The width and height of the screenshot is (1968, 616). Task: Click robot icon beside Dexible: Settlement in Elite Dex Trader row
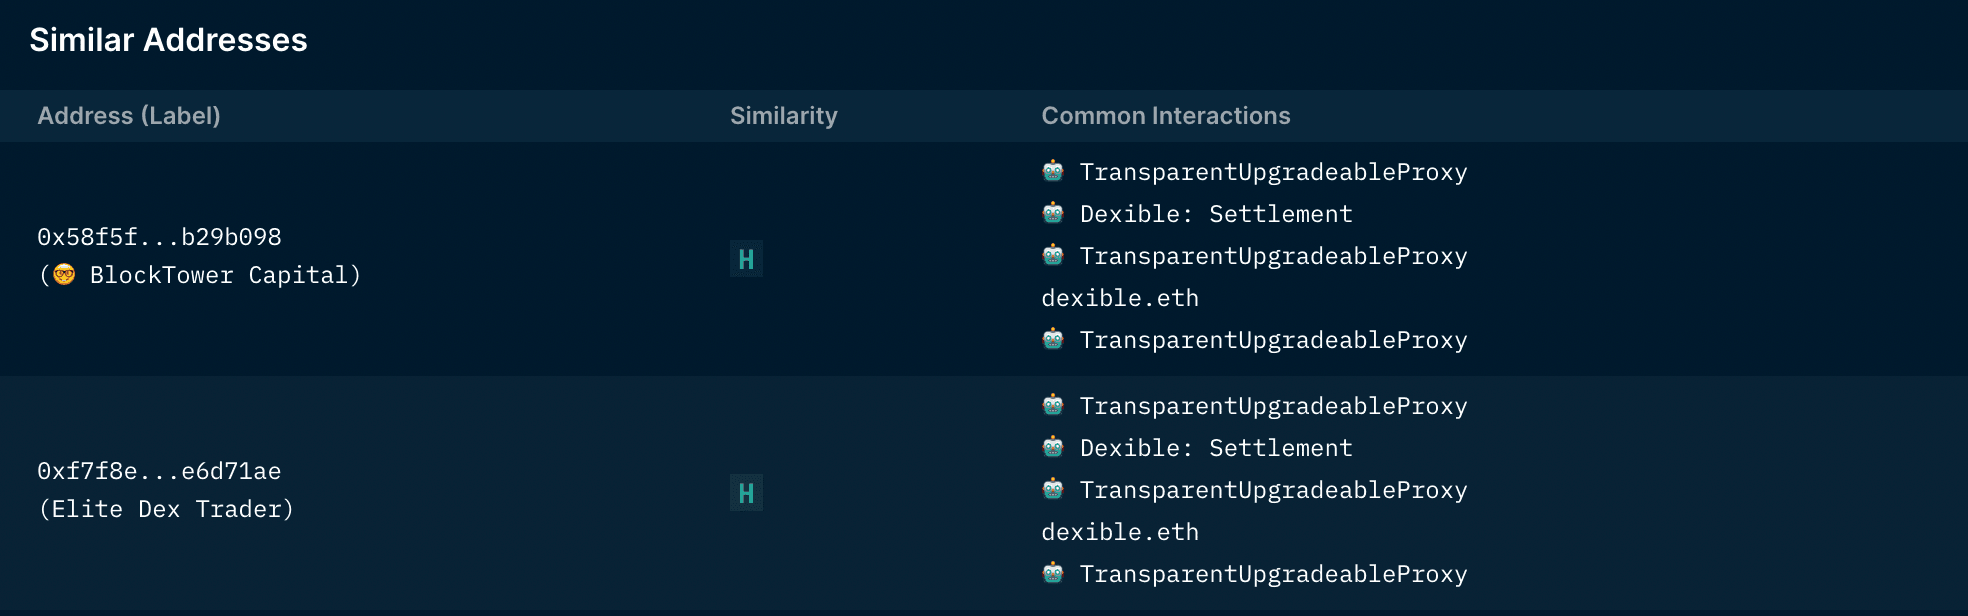(1053, 447)
